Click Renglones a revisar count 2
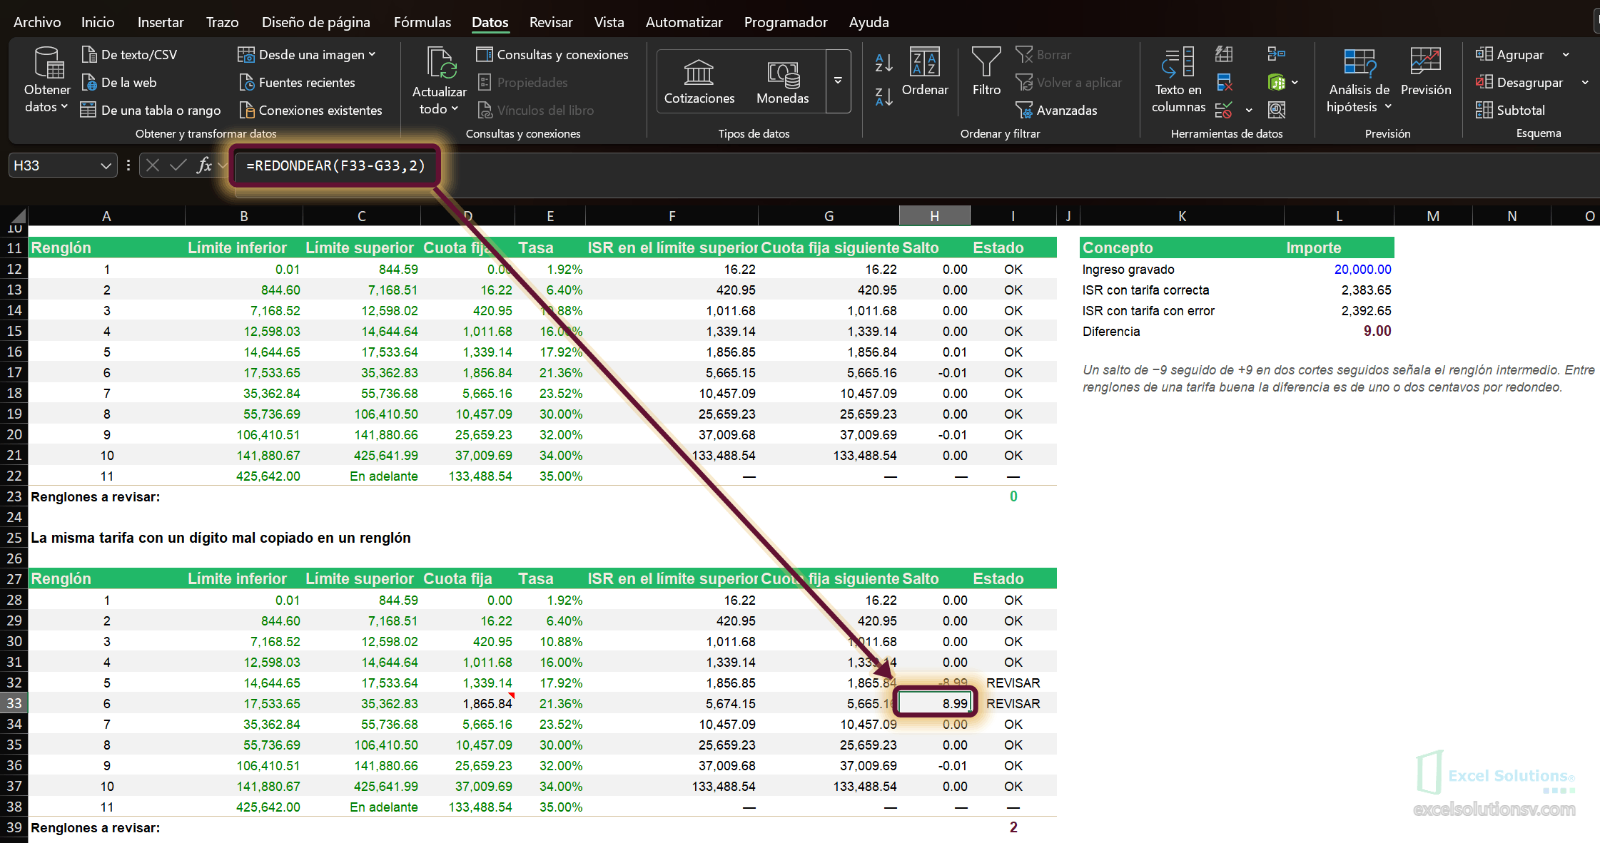The image size is (1600, 843). point(1013,827)
